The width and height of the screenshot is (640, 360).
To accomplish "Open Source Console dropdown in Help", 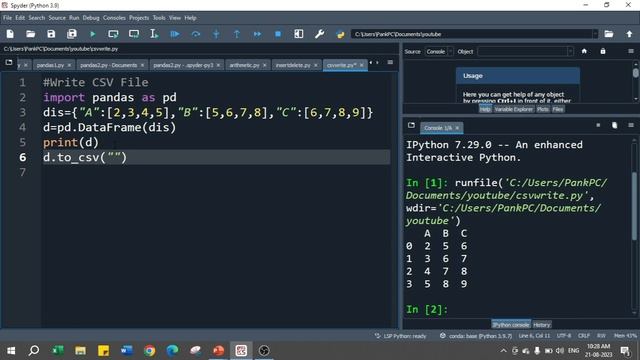I will pos(439,51).
